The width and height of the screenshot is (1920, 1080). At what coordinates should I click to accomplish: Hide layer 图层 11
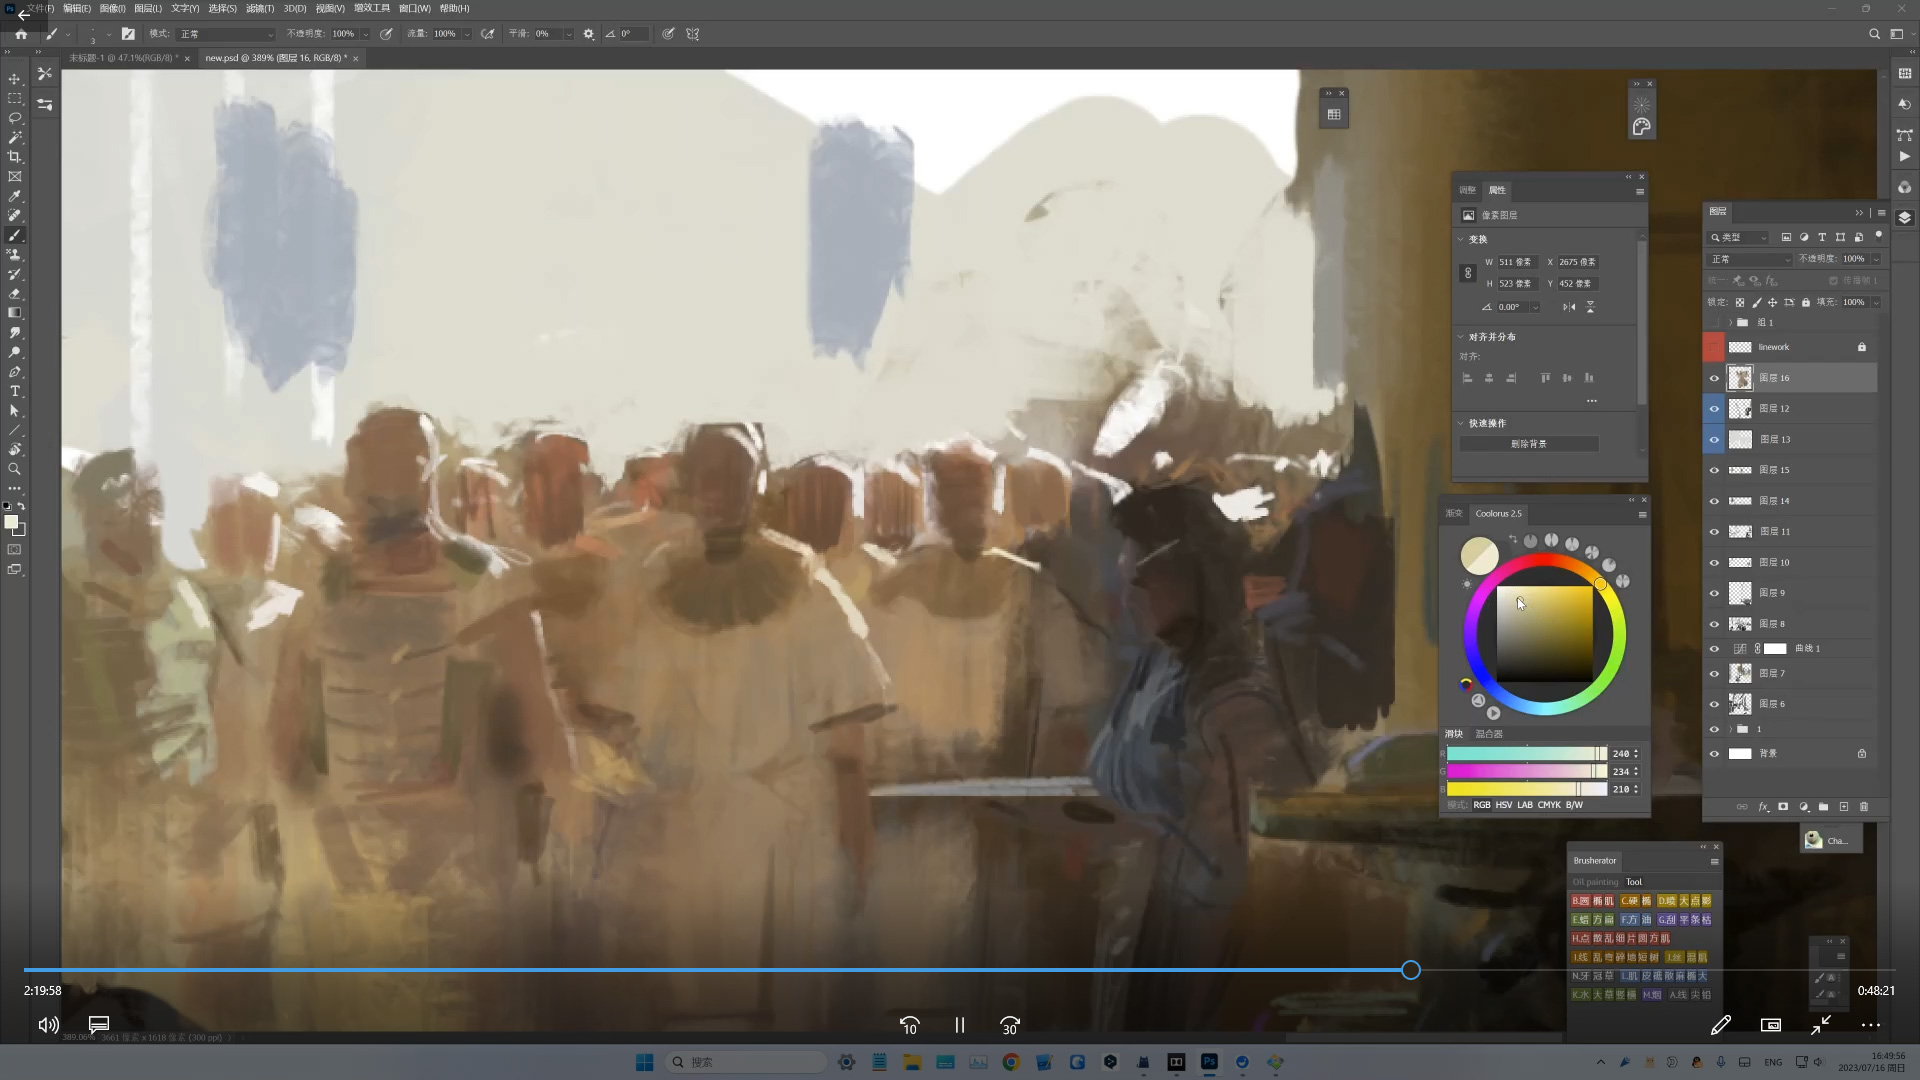[1714, 532]
